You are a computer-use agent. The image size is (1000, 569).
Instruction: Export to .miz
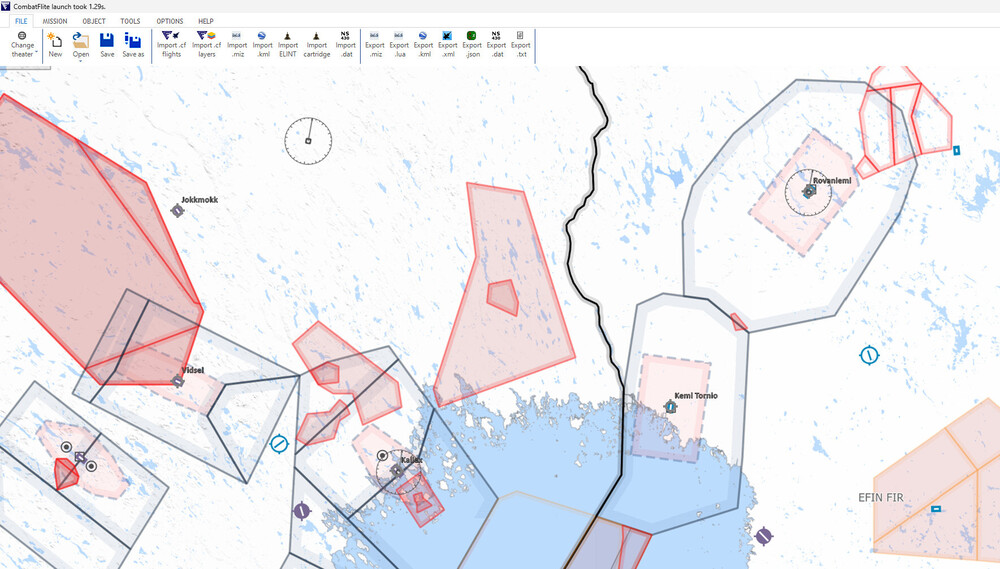pyautogui.click(x=375, y=45)
